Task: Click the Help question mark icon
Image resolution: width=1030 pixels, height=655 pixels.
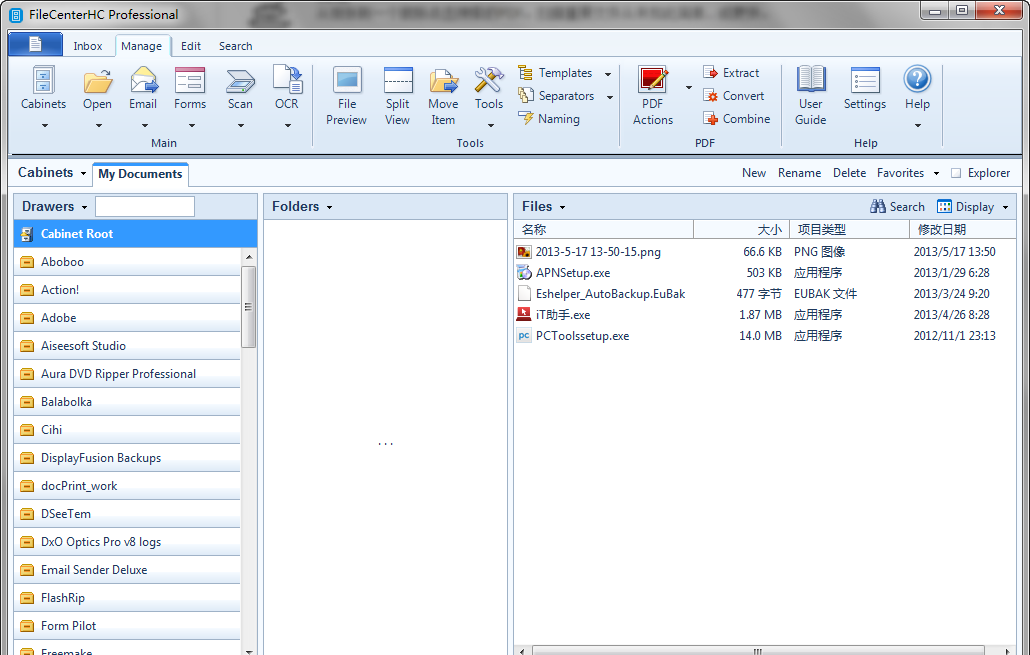Action: point(918,79)
